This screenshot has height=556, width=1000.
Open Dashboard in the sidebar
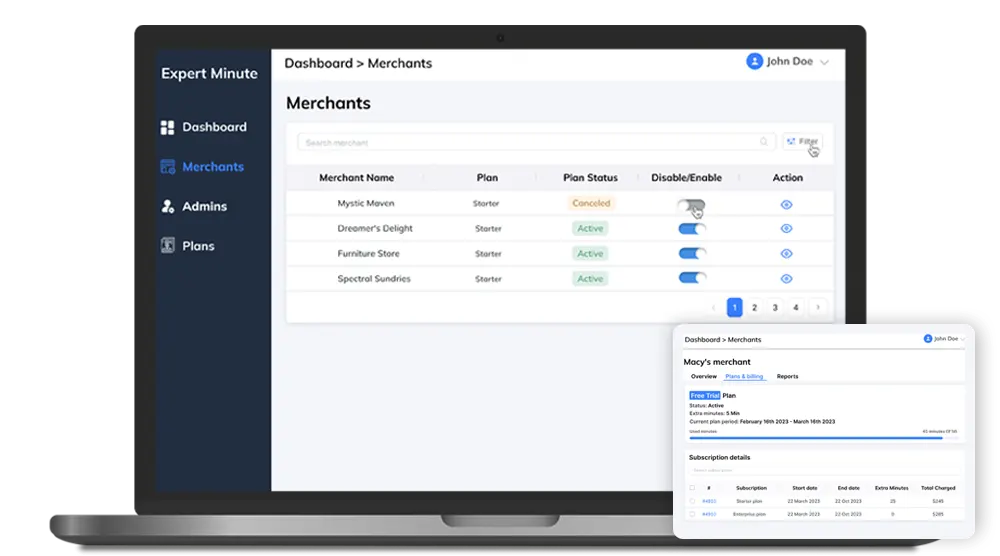click(203, 127)
